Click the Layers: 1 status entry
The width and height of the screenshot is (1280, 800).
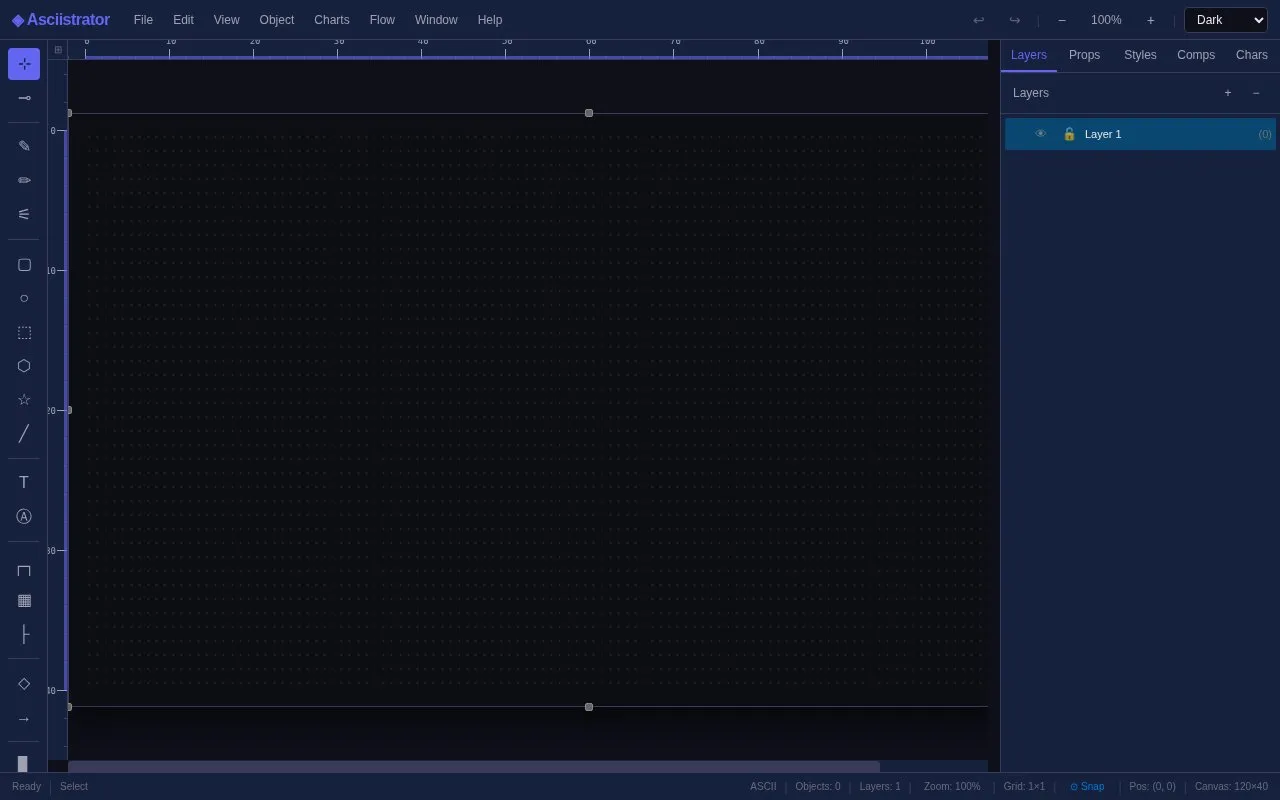click(880, 787)
